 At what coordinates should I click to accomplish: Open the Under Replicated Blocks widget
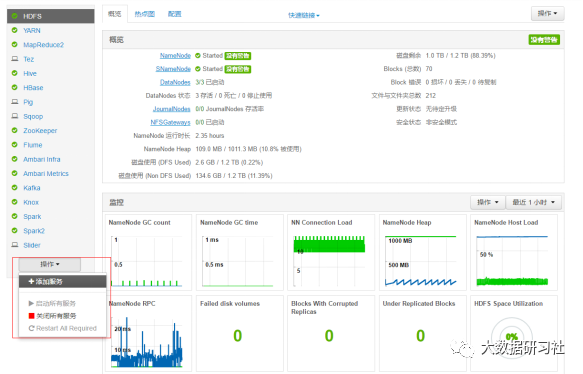pos(422,333)
